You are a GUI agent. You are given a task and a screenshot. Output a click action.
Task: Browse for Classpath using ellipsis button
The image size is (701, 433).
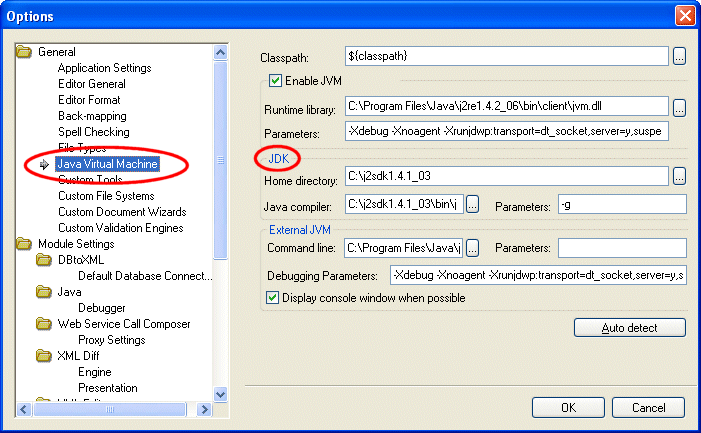pyautogui.click(x=679, y=56)
